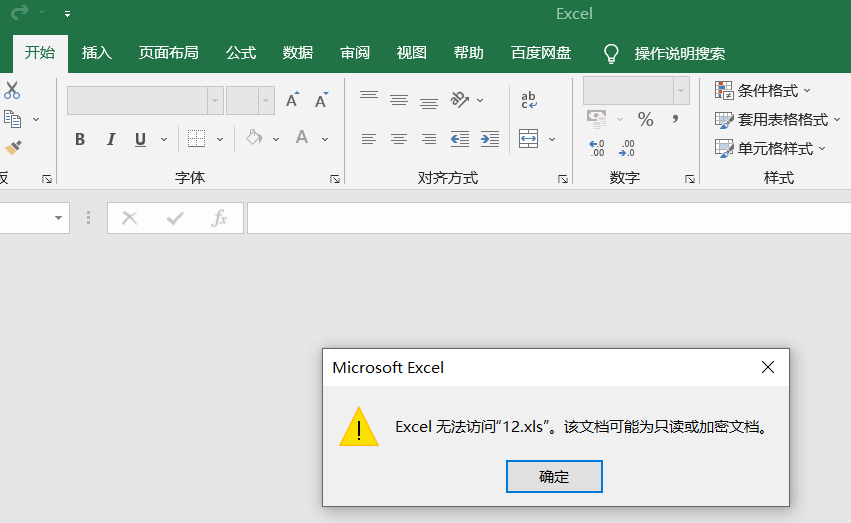
Task: Click Redo arrow in quick access
Action: click(x=20, y=12)
